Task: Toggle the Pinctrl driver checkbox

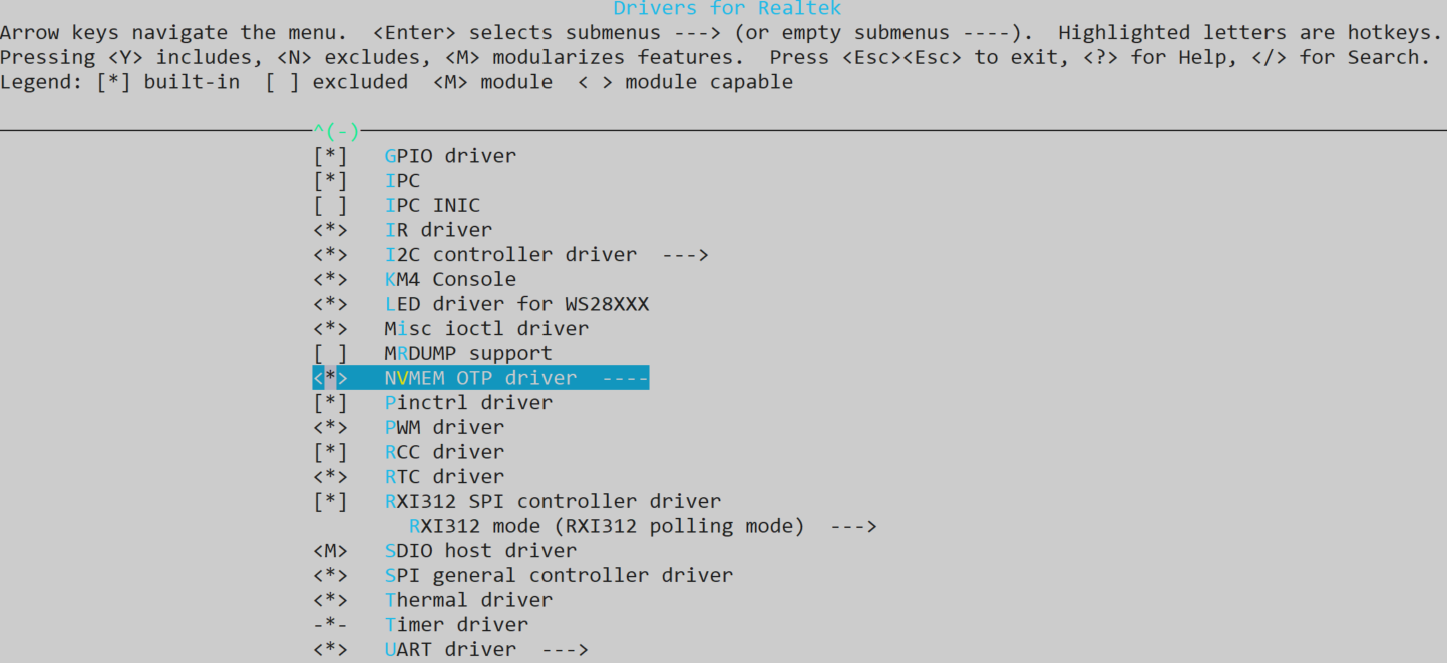Action: tap(330, 402)
